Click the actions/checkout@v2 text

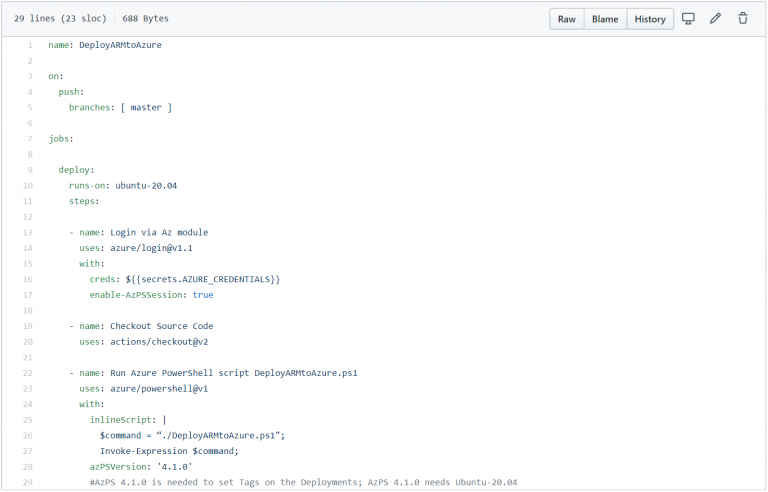[157, 342]
